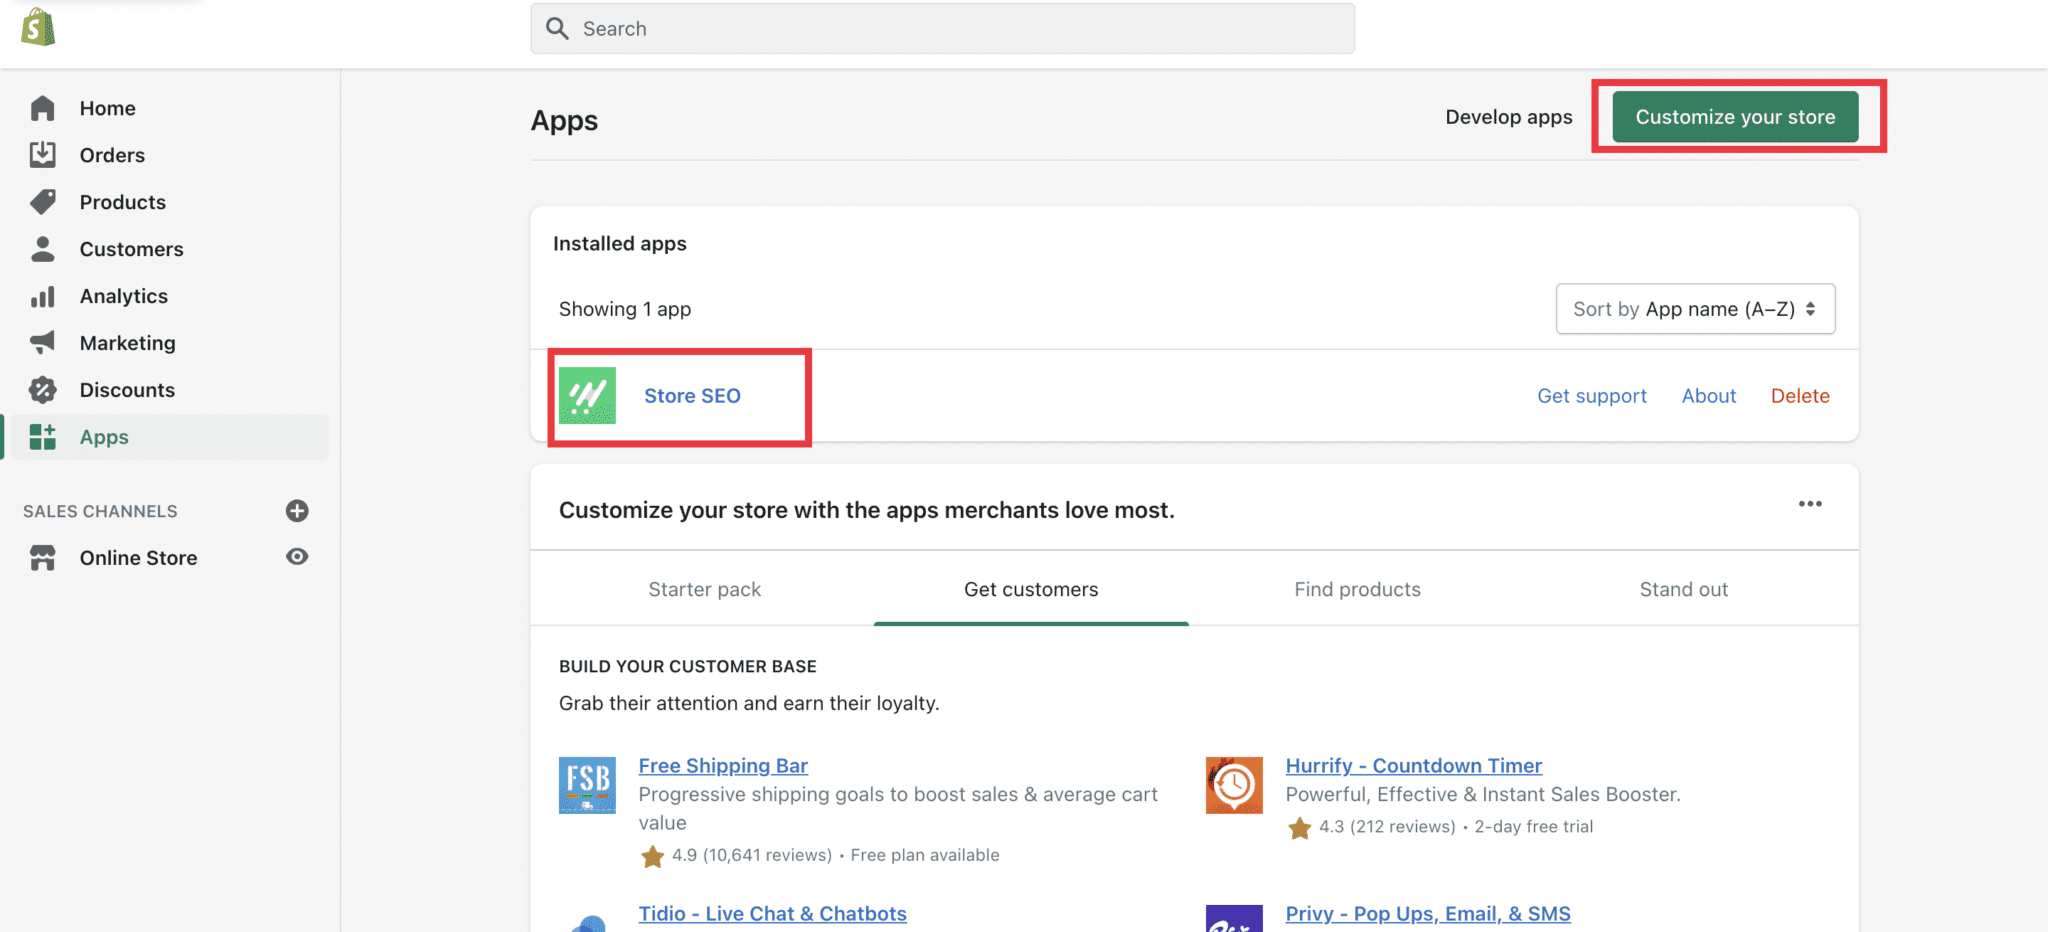Click the Apps page title
Screen dimensions: 2048x932
565,121
